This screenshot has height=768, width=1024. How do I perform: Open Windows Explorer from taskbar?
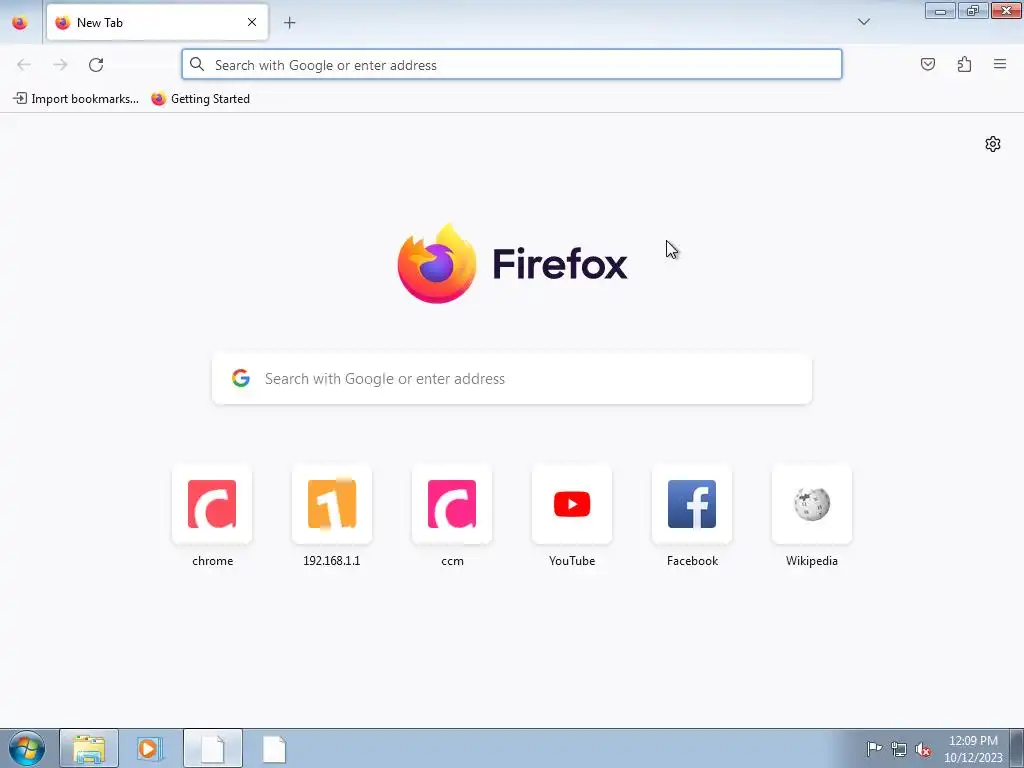[x=89, y=748]
